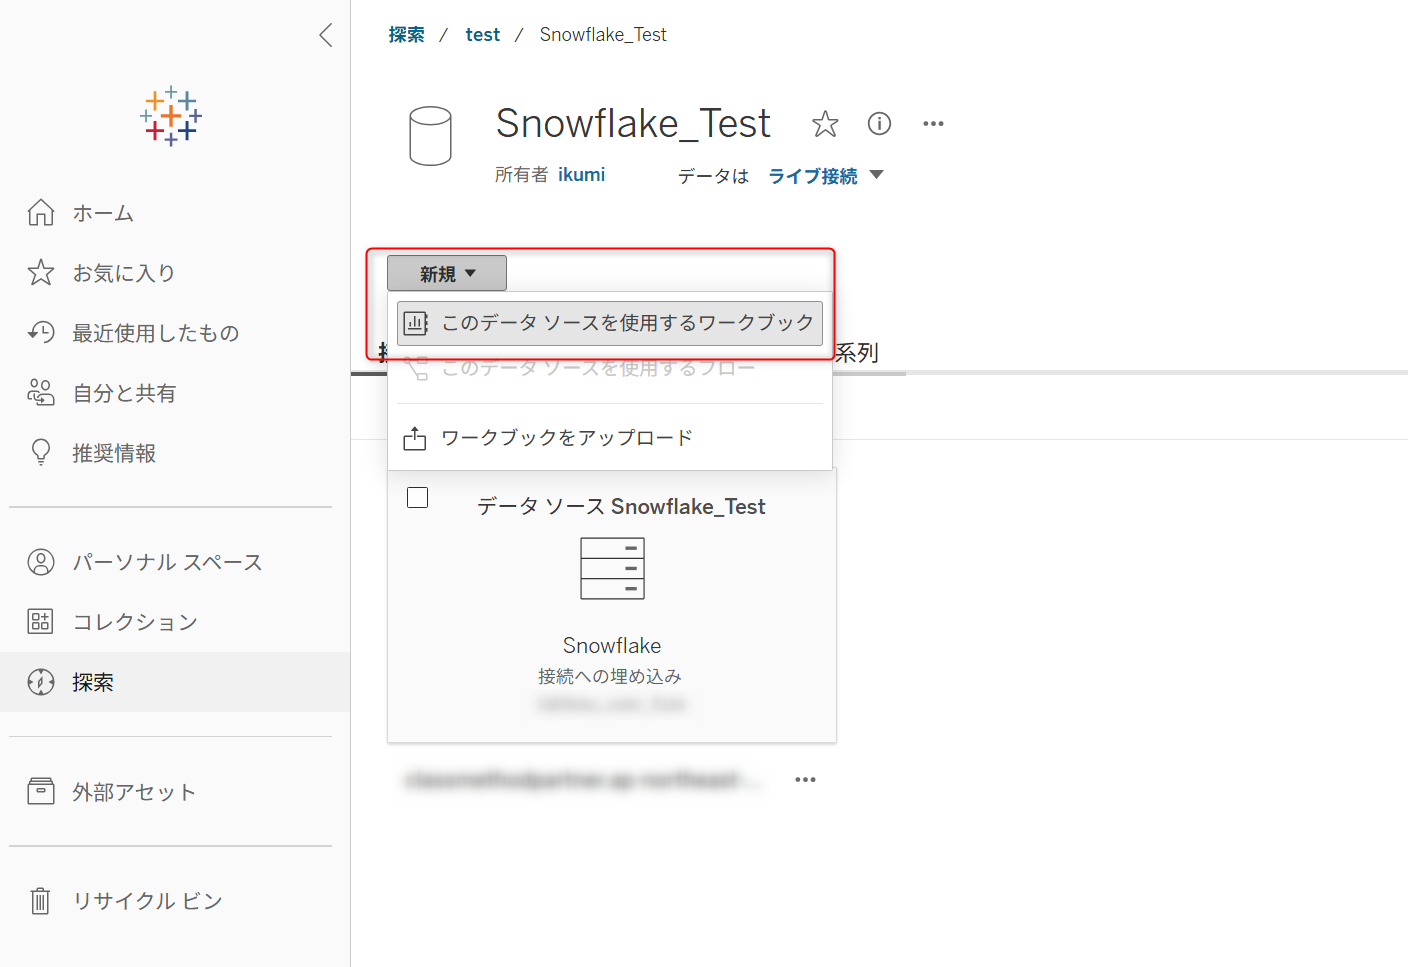Open more actions ellipsis beside title

[933, 124]
